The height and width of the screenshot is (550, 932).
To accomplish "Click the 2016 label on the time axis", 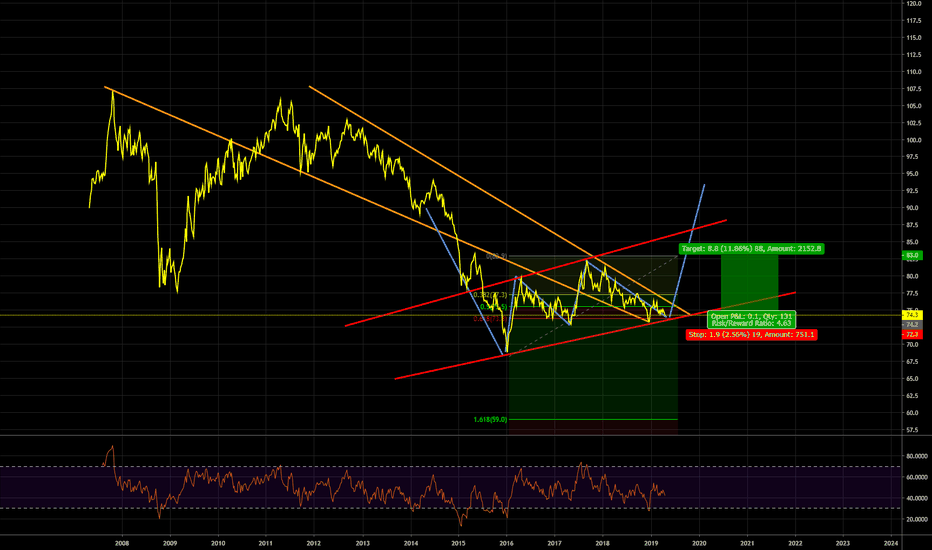I will [x=506, y=543].
